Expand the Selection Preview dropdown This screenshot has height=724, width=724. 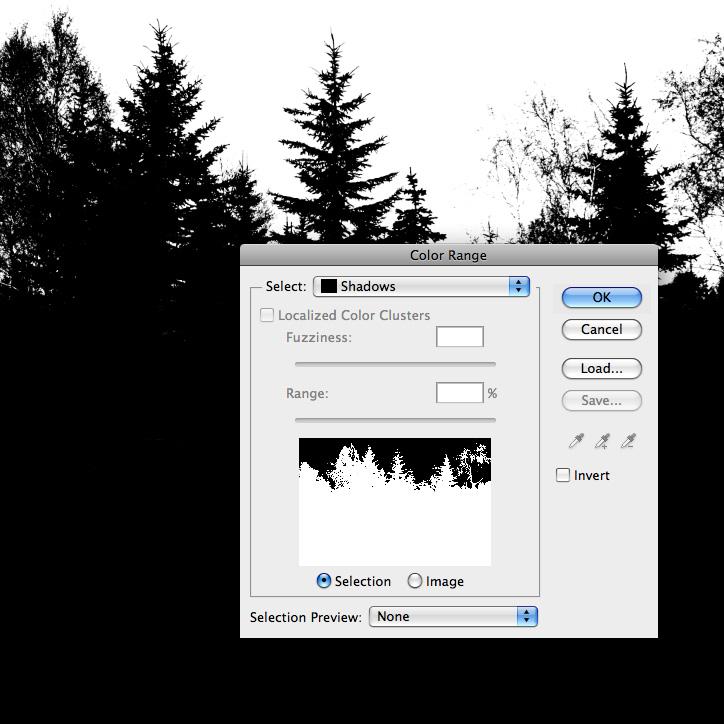(453, 616)
